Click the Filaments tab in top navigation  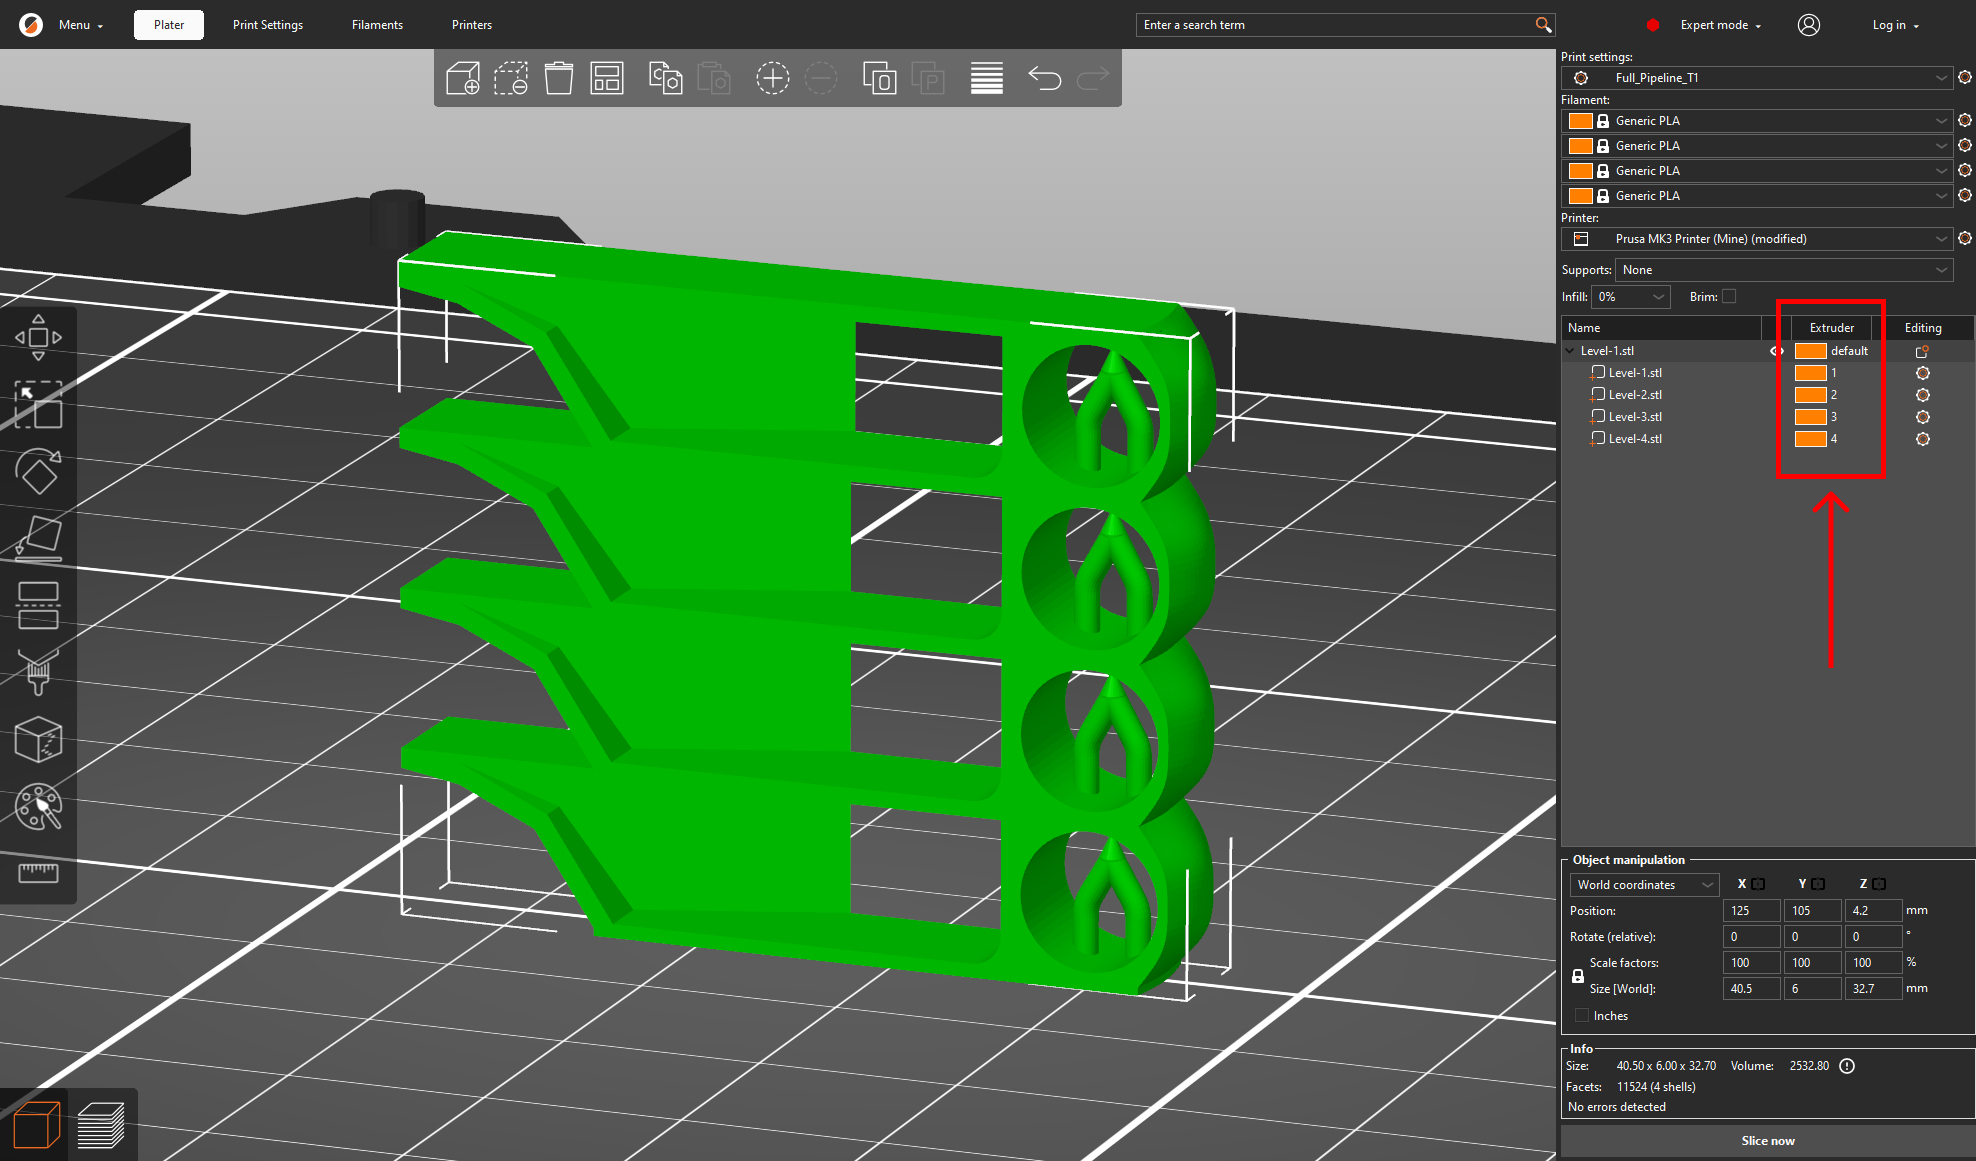374,25
